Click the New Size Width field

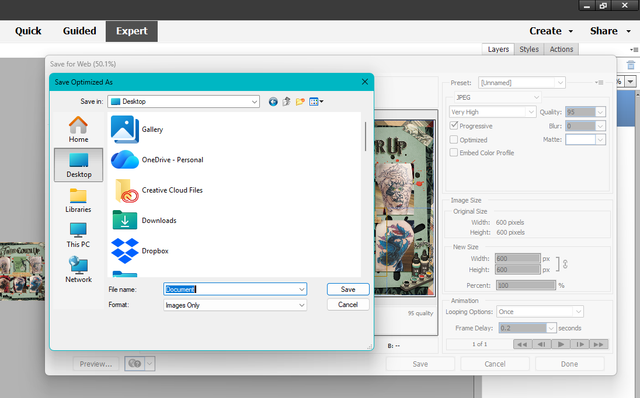(x=517, y=258)
